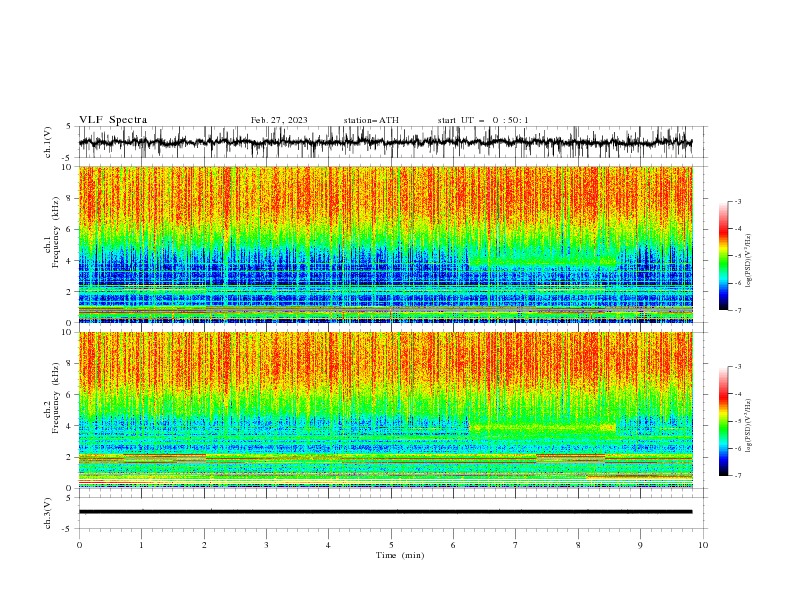792x612 pixels.
Task: Click the ch.1 voltage waveform trace
Action: (x=385, y=142)
